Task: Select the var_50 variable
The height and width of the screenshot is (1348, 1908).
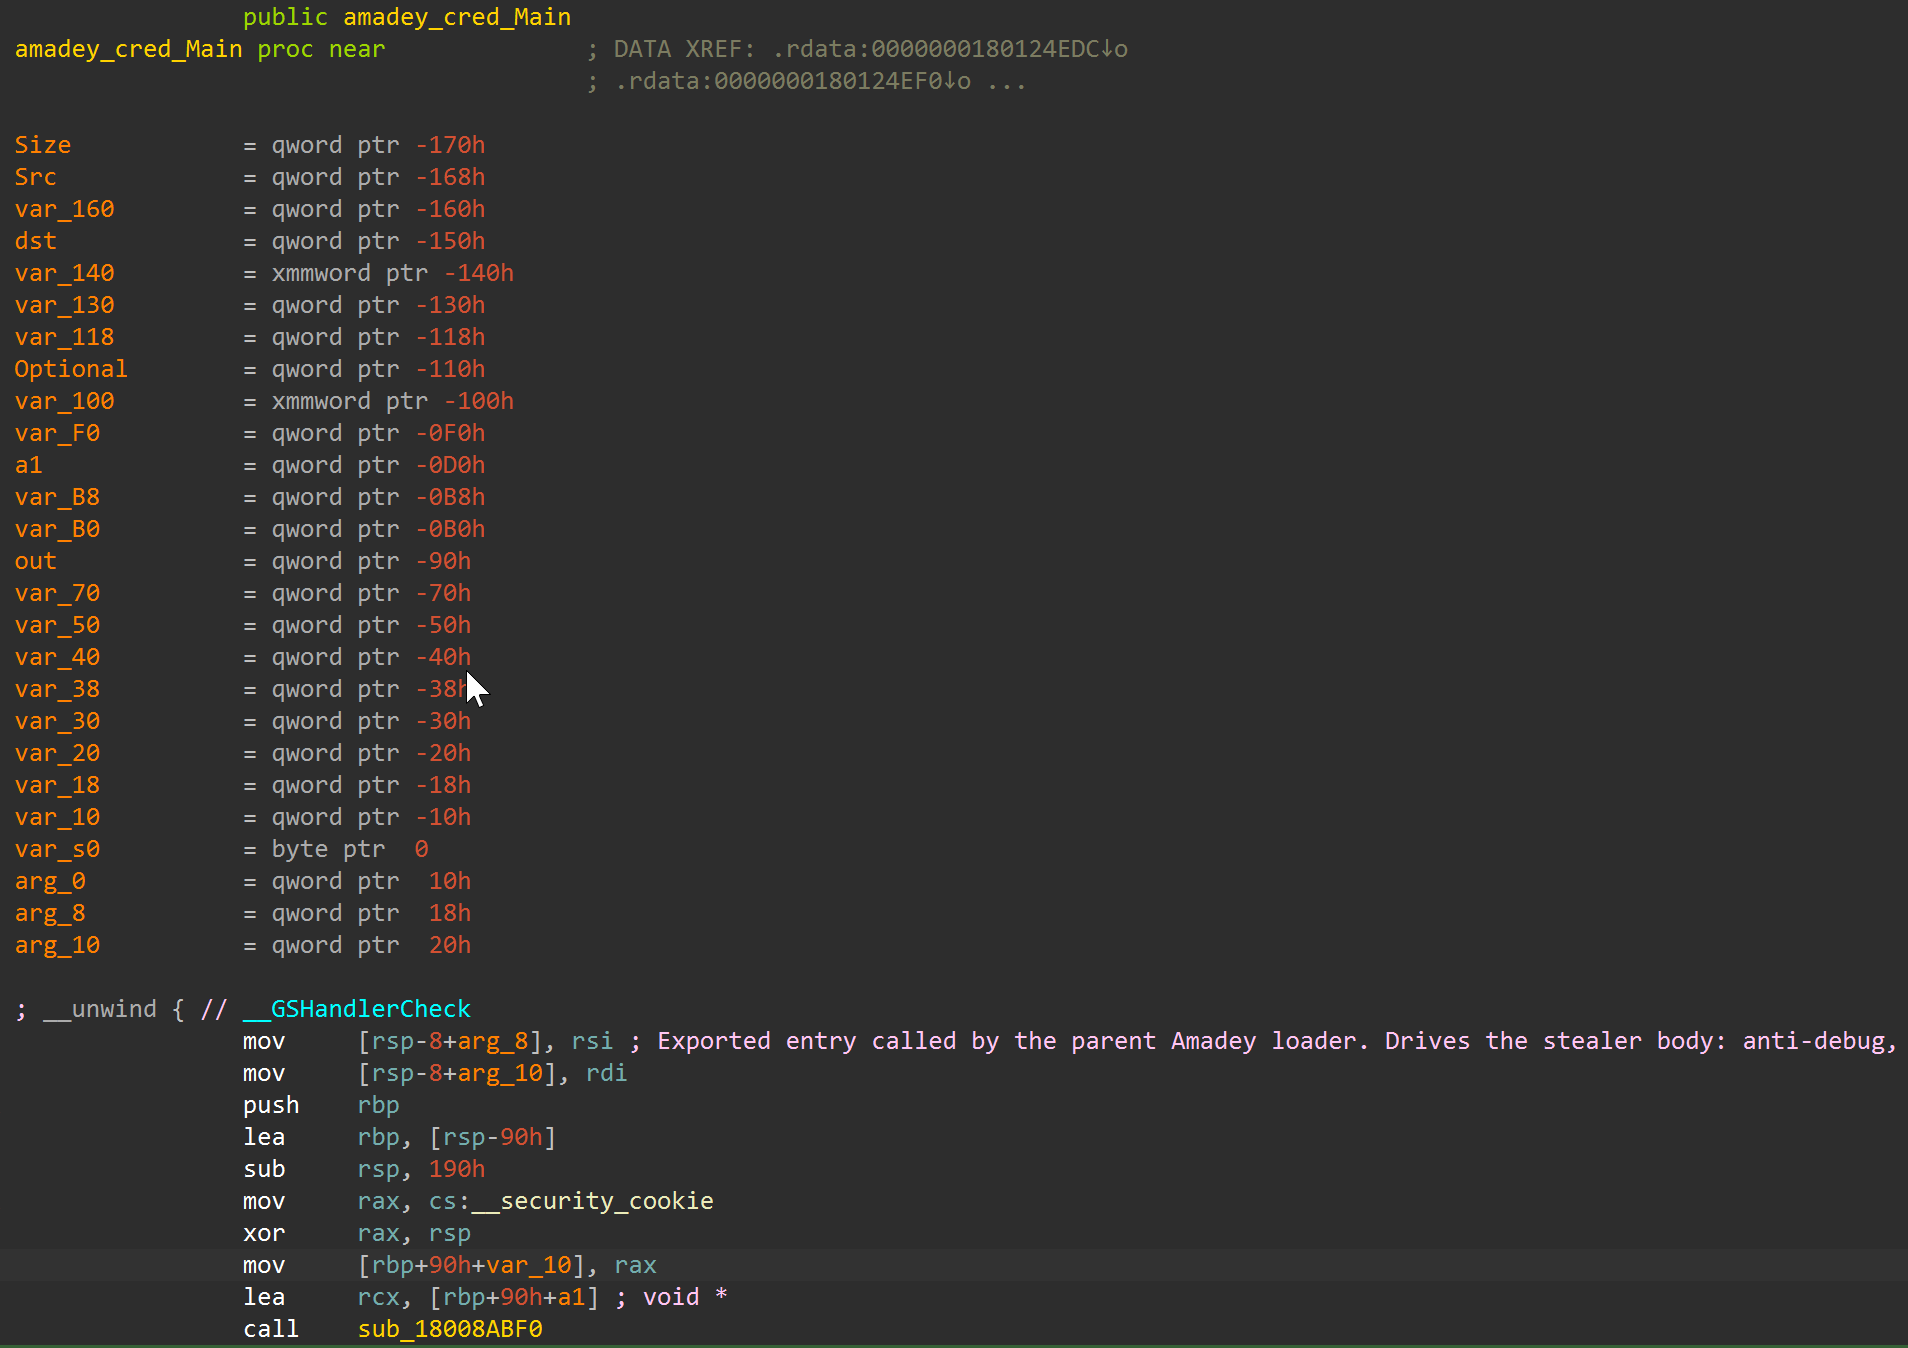Action: coord(58,625)
